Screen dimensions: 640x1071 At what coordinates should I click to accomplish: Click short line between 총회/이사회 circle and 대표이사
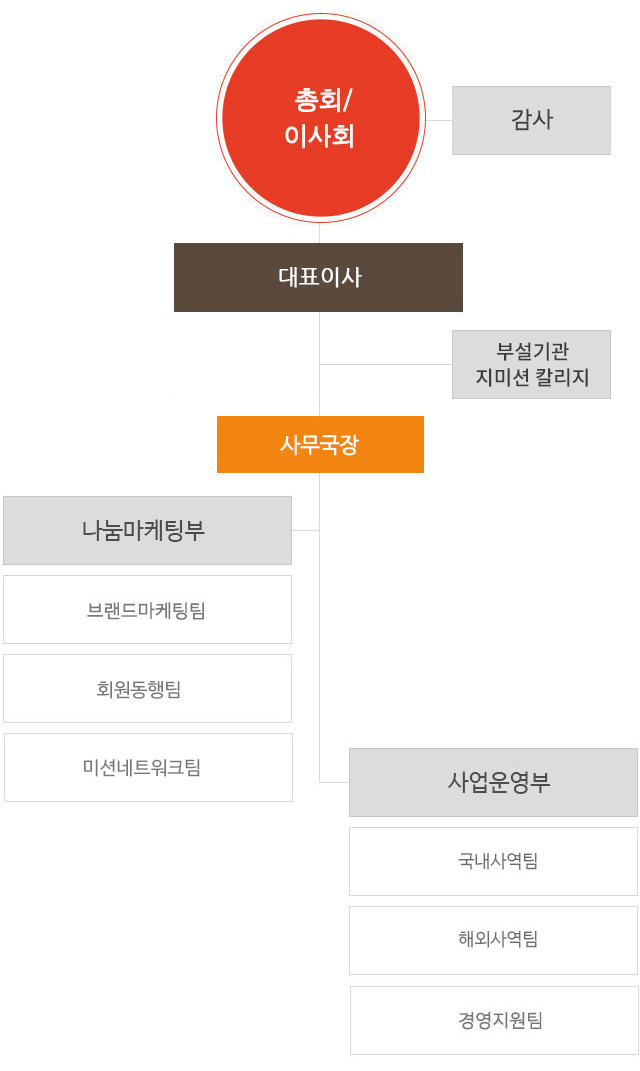pyautogui.click(x=320, y=233)
